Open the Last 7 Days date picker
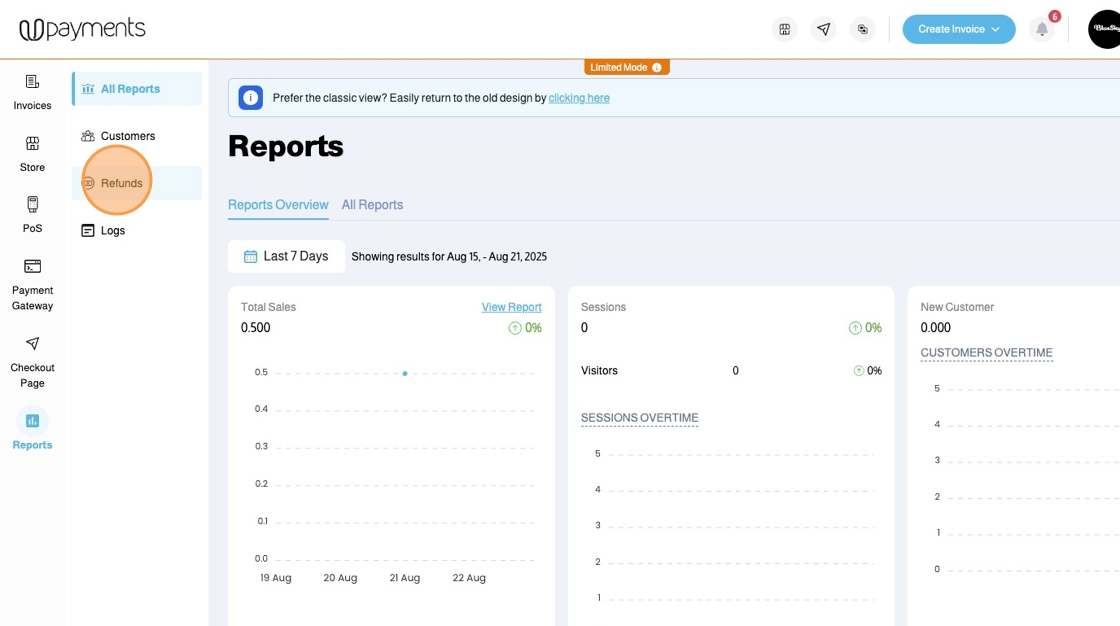This screenshot has width=1120, height=626. coord(286,256)
